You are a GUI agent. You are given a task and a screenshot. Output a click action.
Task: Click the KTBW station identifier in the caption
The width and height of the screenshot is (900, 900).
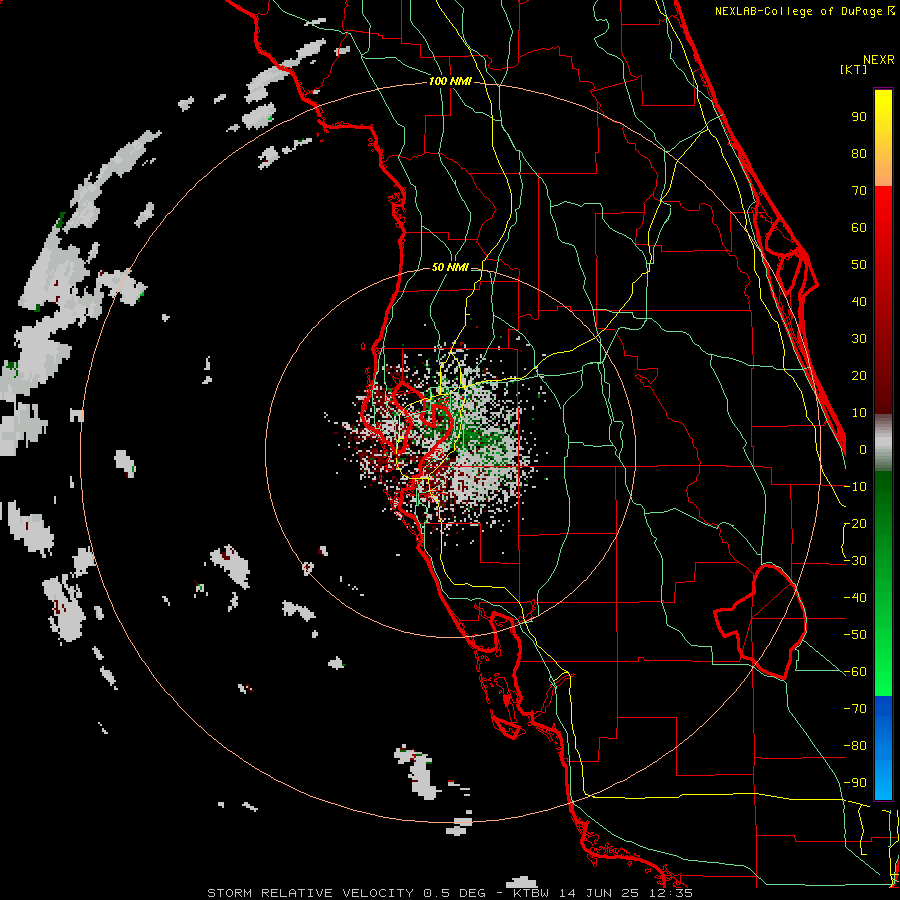[x=533, y=893]
